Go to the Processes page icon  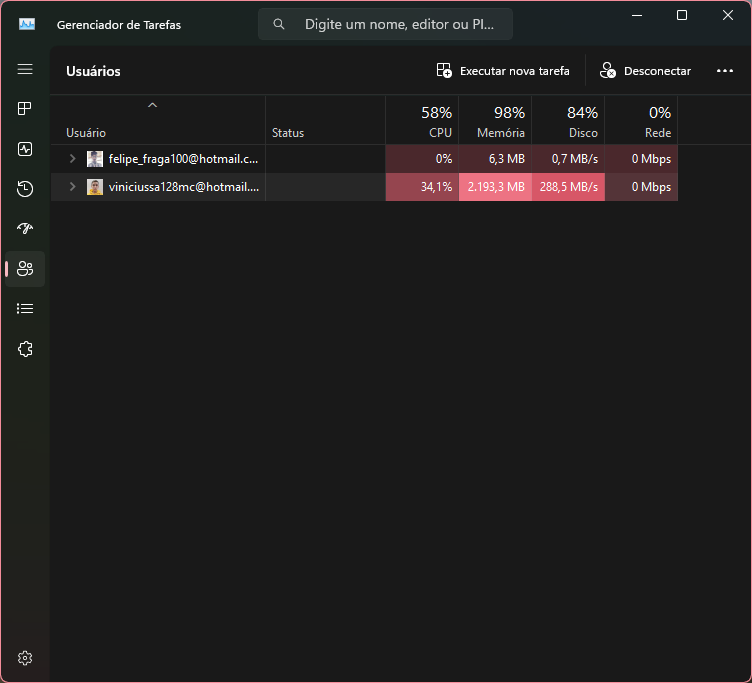pos(25,109)
